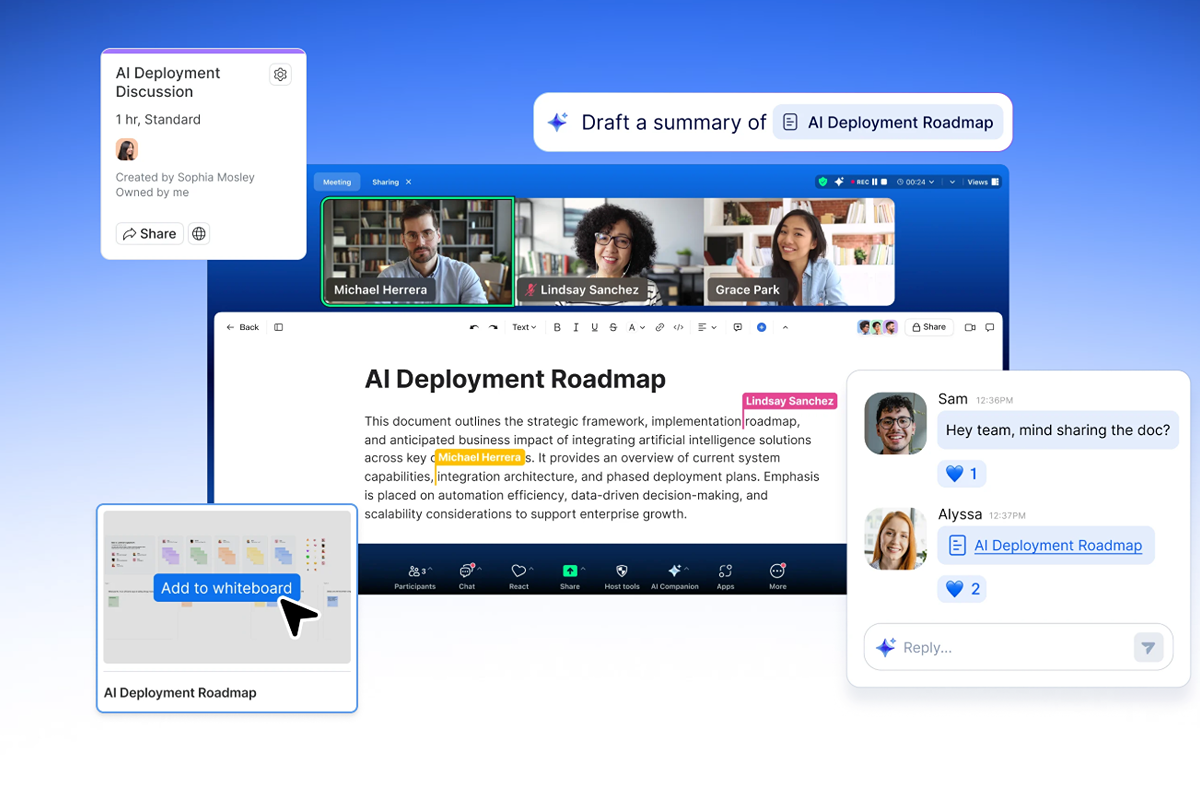The image size is (1200, 800).
Task: Click Add to whiteboard button
Action: [x=227, y=588]
